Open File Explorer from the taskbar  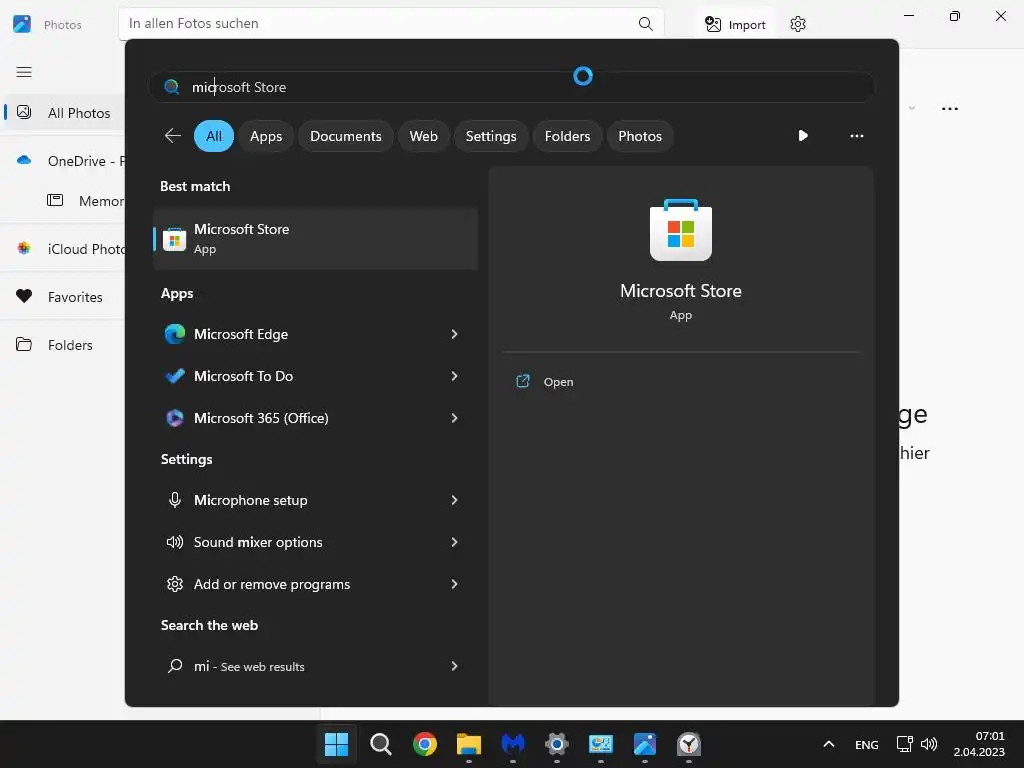(x=469, y=744)
